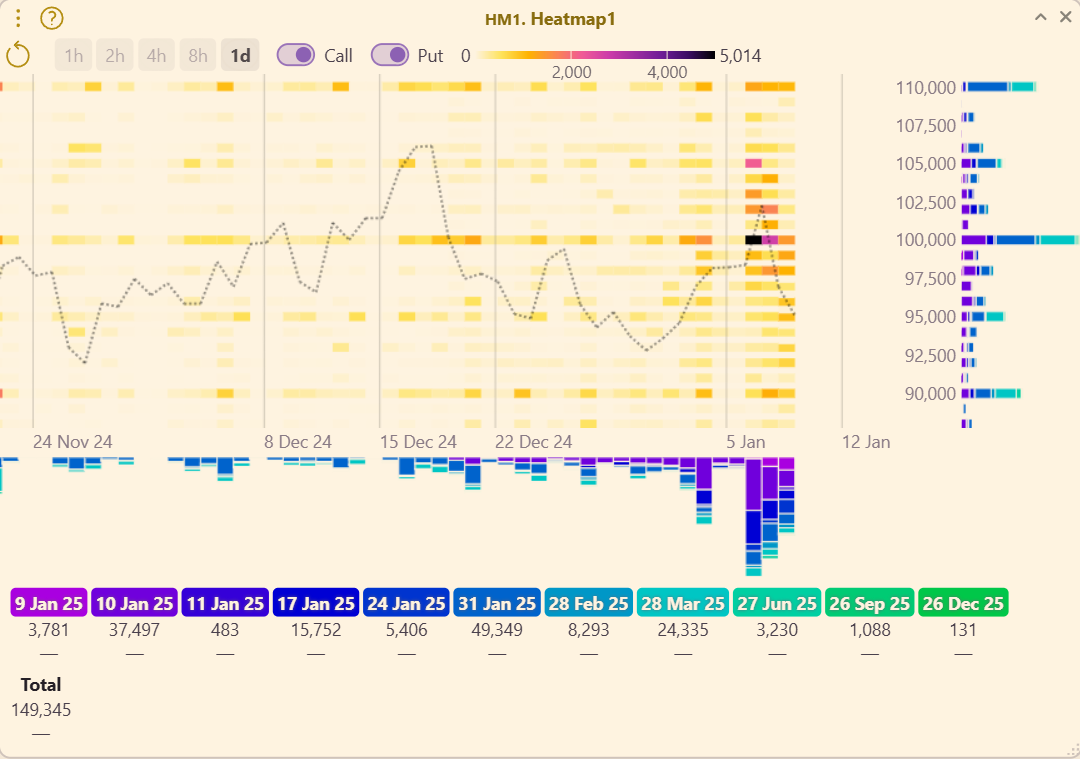1080x759 pixels.
Task: Toggle the 28 Mar 25 expiry chip
Action: click(683, 603)
